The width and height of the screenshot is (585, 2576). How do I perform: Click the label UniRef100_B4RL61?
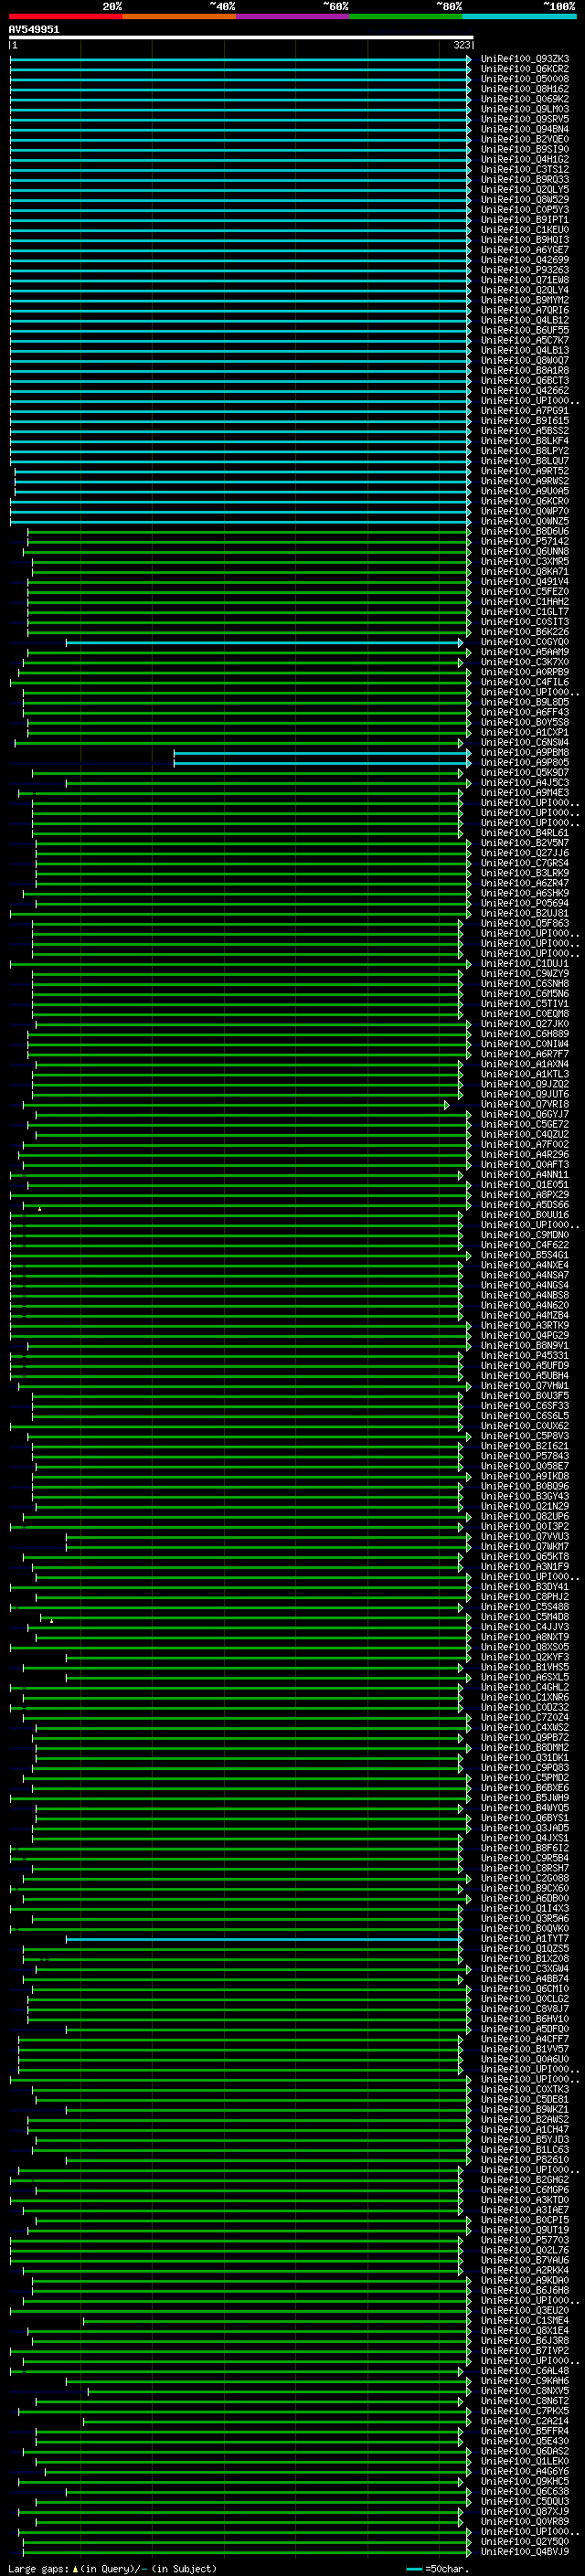(525, 833)
